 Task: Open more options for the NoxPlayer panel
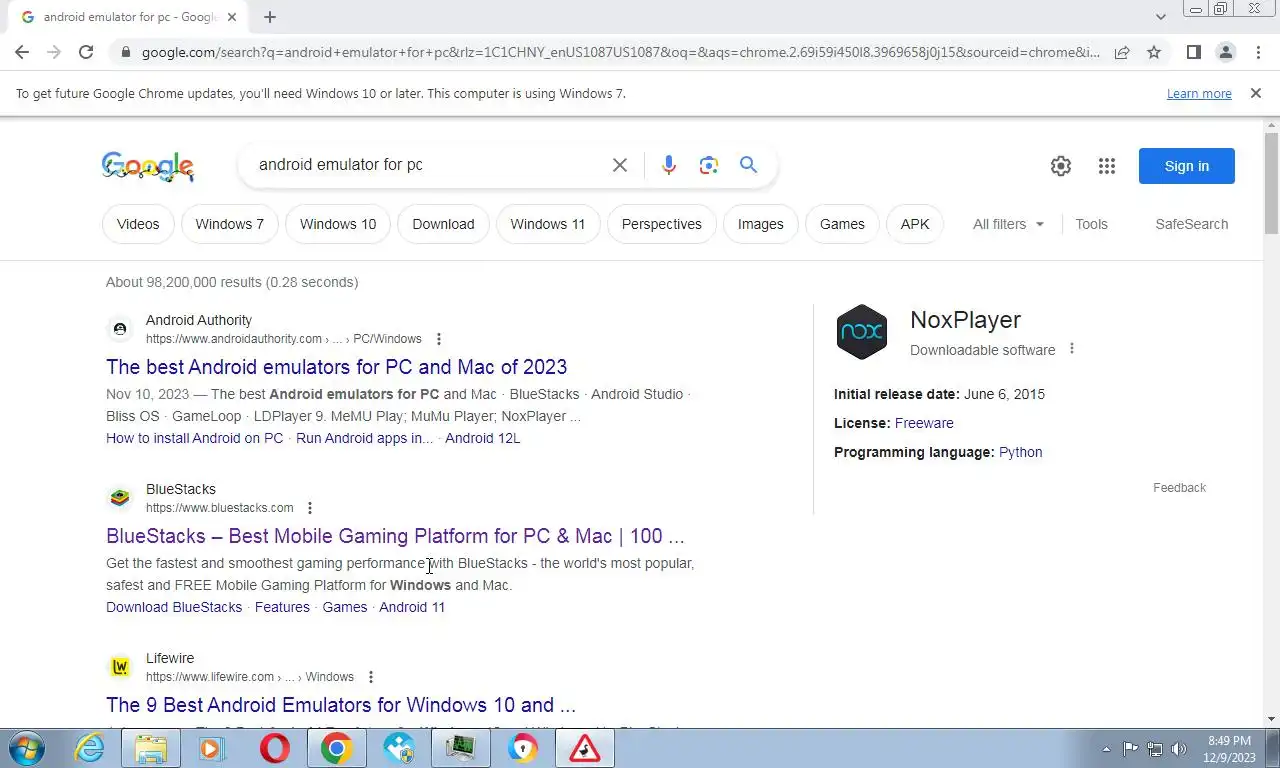click(x=1071, y=349)
